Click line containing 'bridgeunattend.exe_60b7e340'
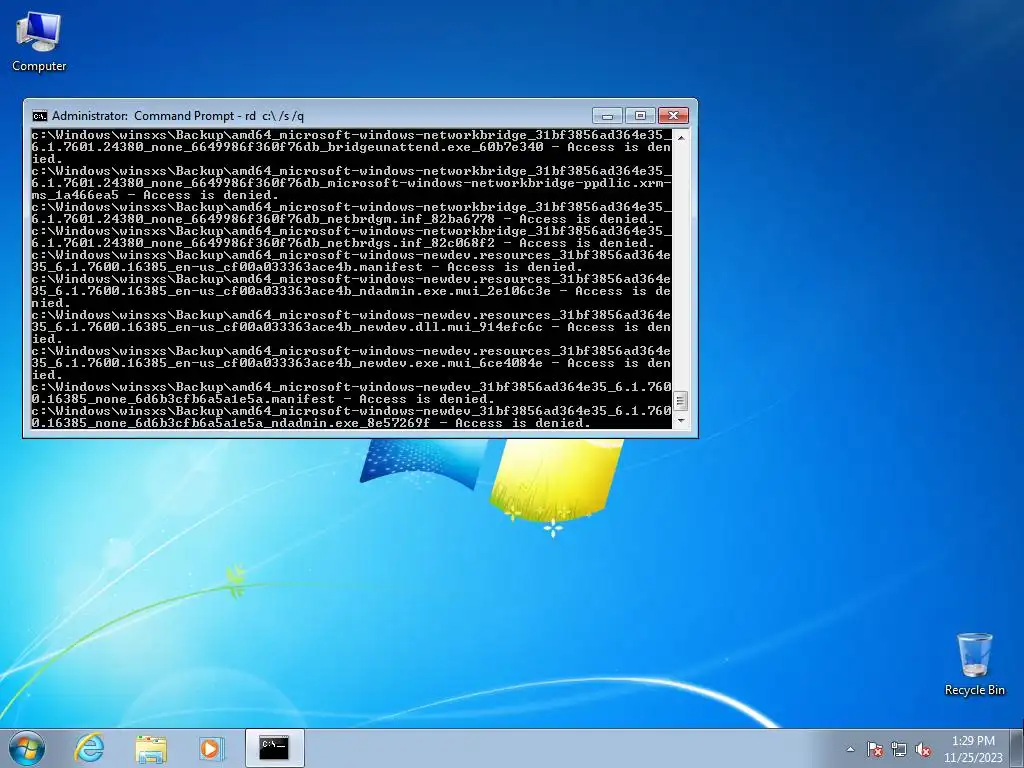 pos(351,147)
